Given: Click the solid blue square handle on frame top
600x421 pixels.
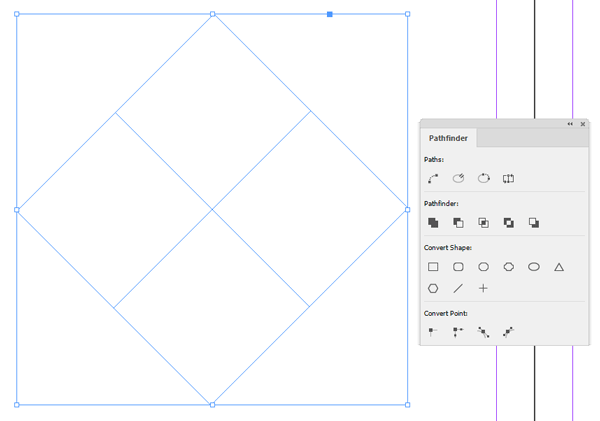Looking at the screenshot, I should pyautogui.click(x=330, y=14).
